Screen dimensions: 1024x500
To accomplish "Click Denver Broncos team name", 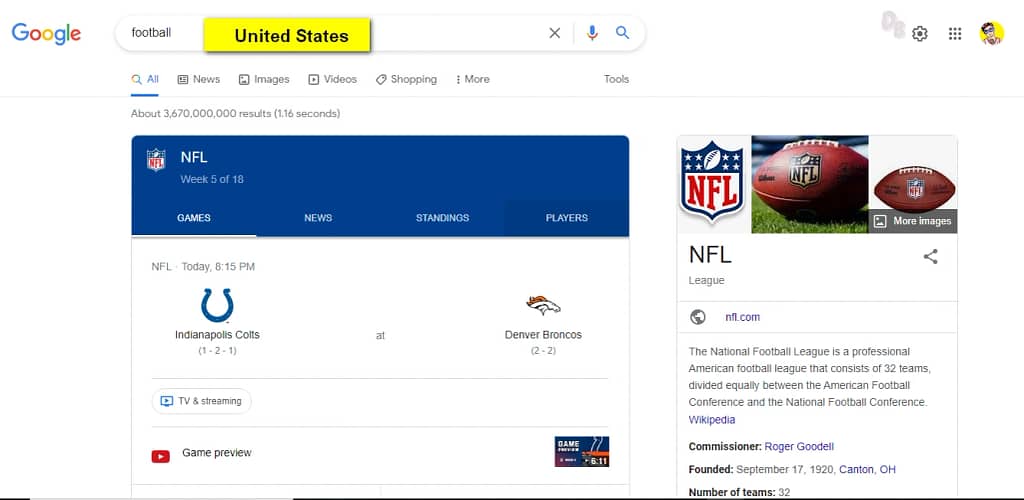I will pyautogui.click(x=543, y=335).
